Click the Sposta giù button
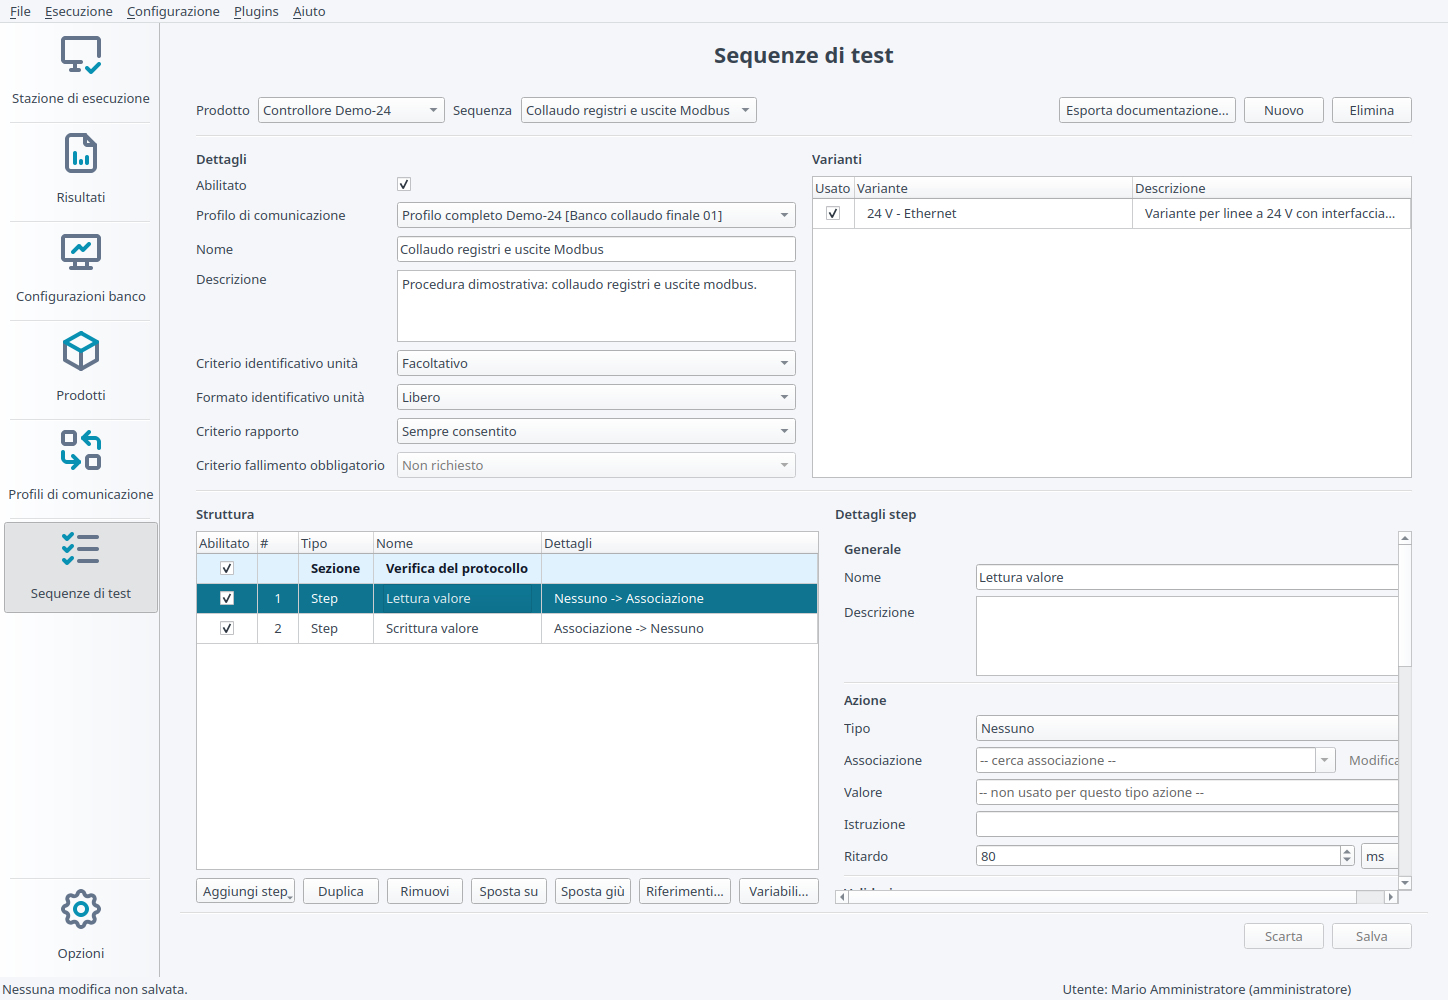 593,891
